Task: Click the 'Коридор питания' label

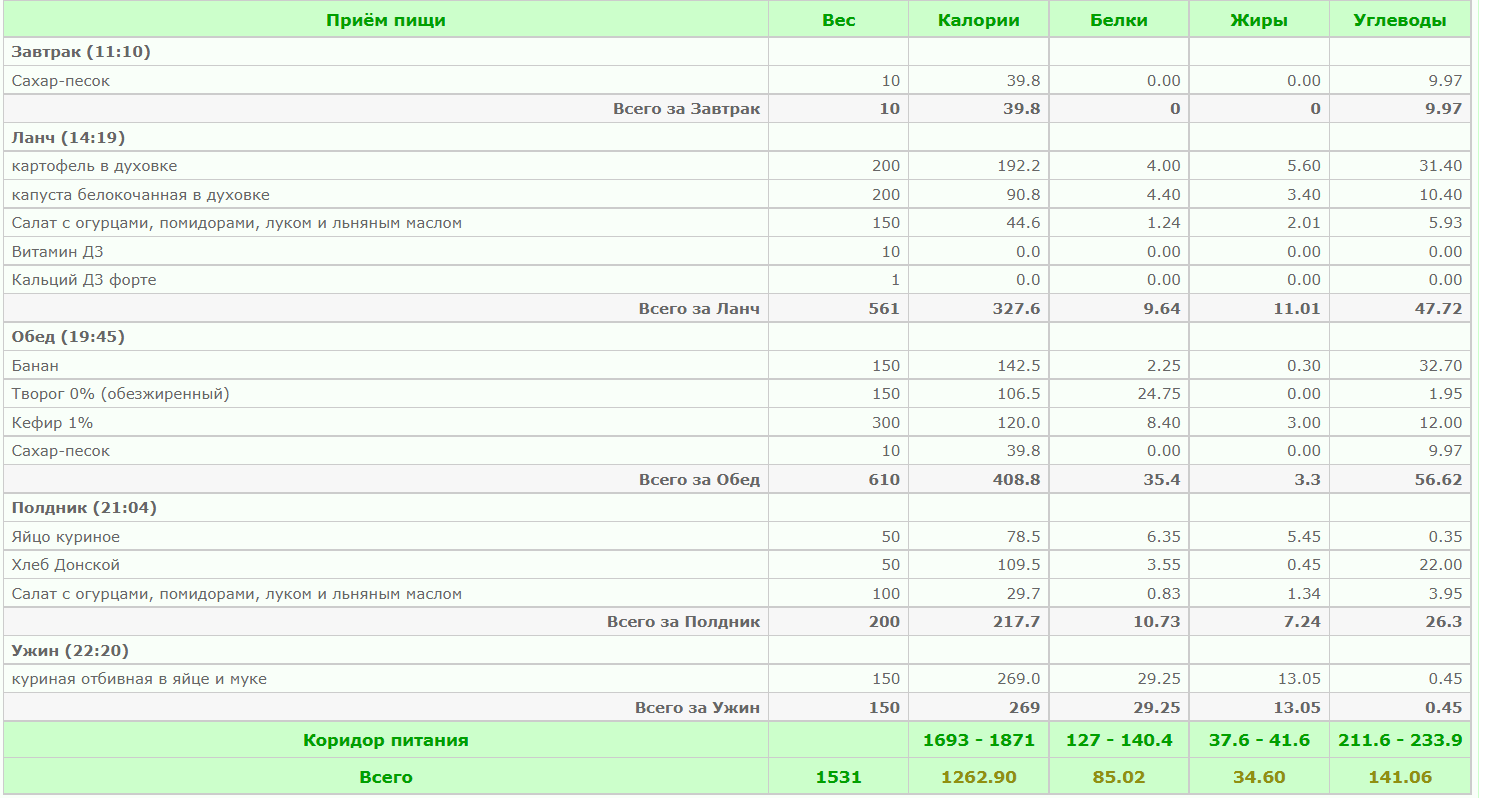Action: pyautogui.click(x=386, y=741)
